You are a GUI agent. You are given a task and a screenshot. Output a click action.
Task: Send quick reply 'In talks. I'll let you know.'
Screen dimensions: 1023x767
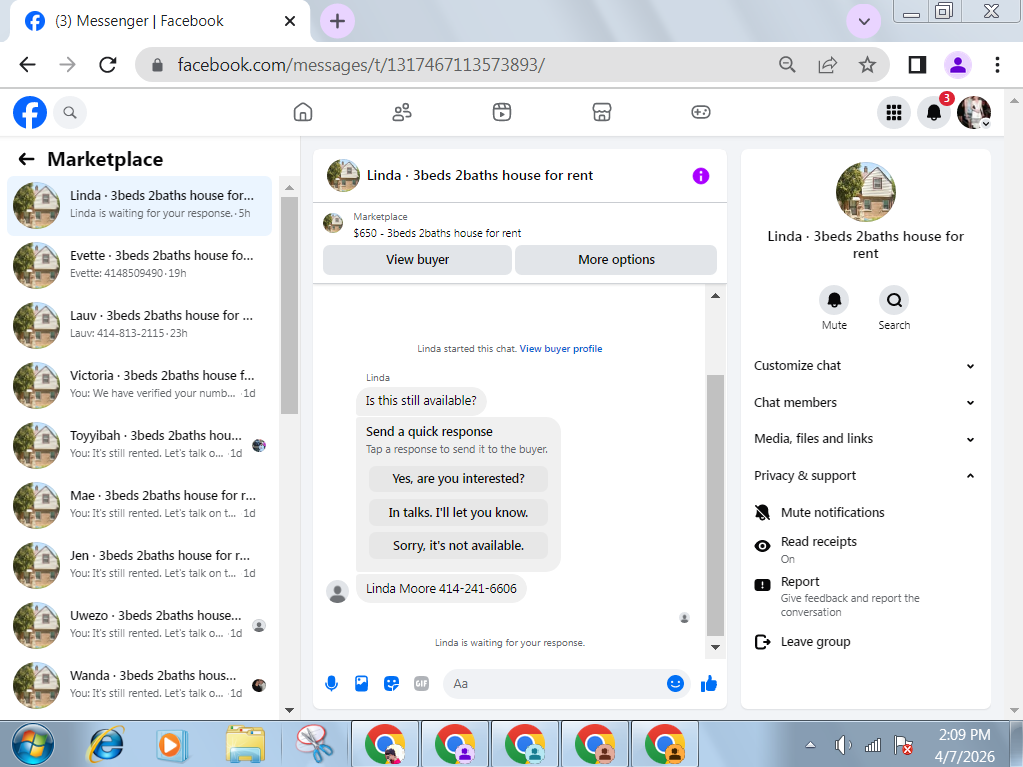(458, 513)
